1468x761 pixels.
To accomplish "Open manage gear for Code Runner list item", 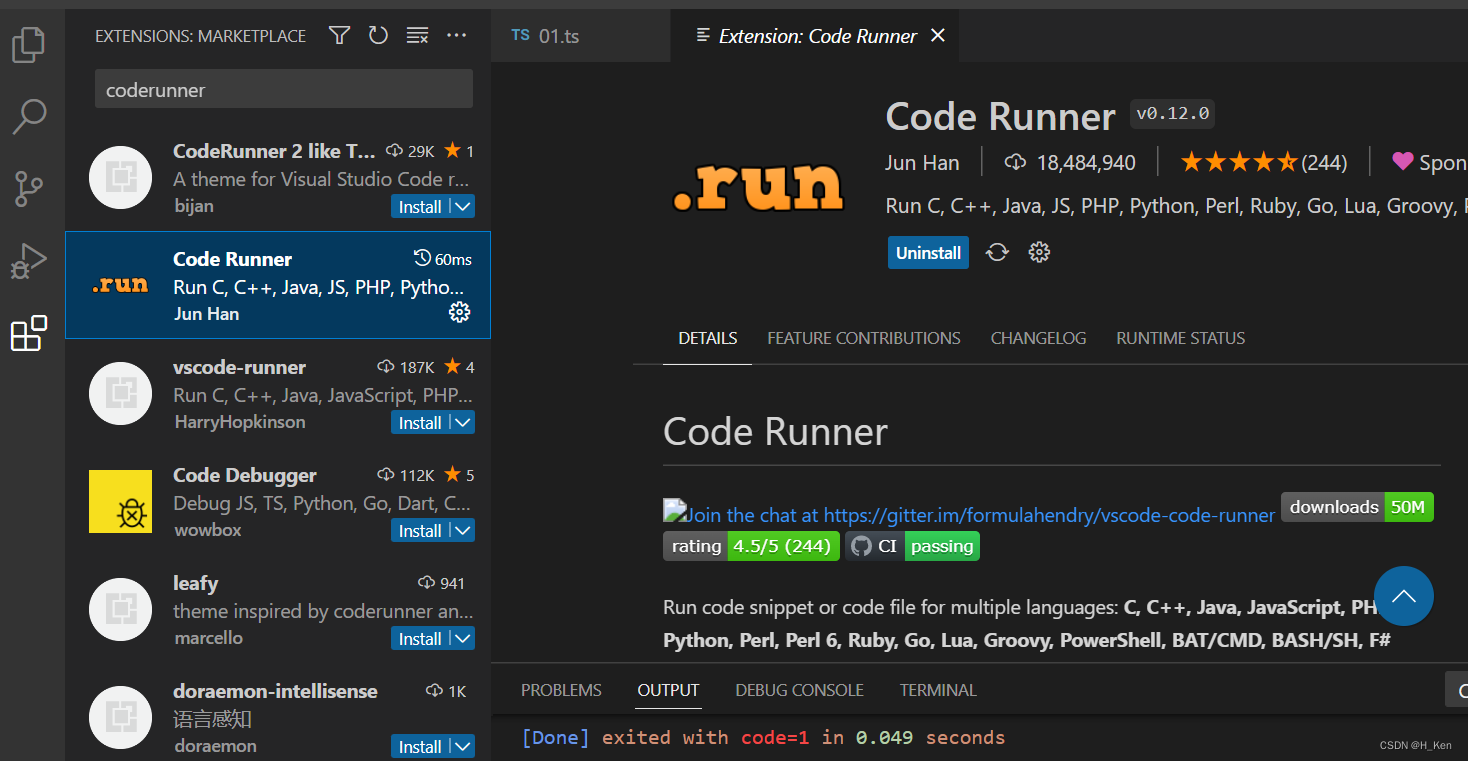I will pos(459,312).
